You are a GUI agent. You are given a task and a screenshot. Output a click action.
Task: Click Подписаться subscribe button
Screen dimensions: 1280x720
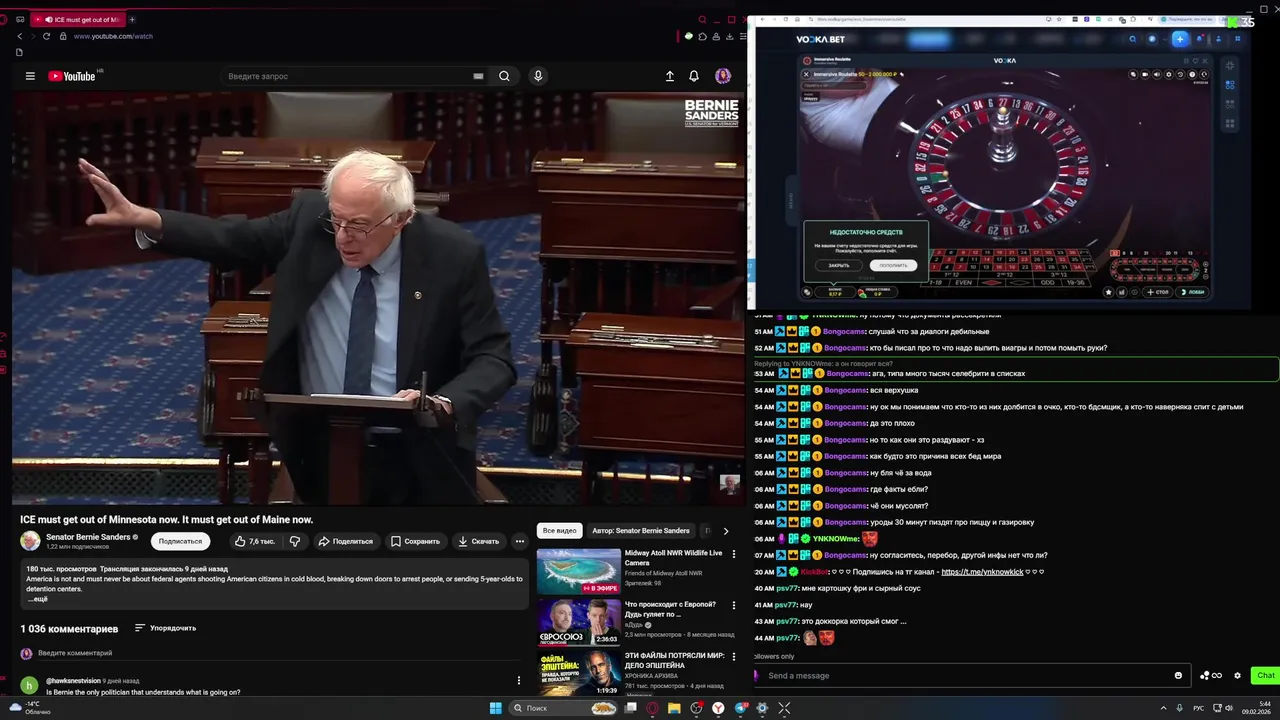click(180, 541)
